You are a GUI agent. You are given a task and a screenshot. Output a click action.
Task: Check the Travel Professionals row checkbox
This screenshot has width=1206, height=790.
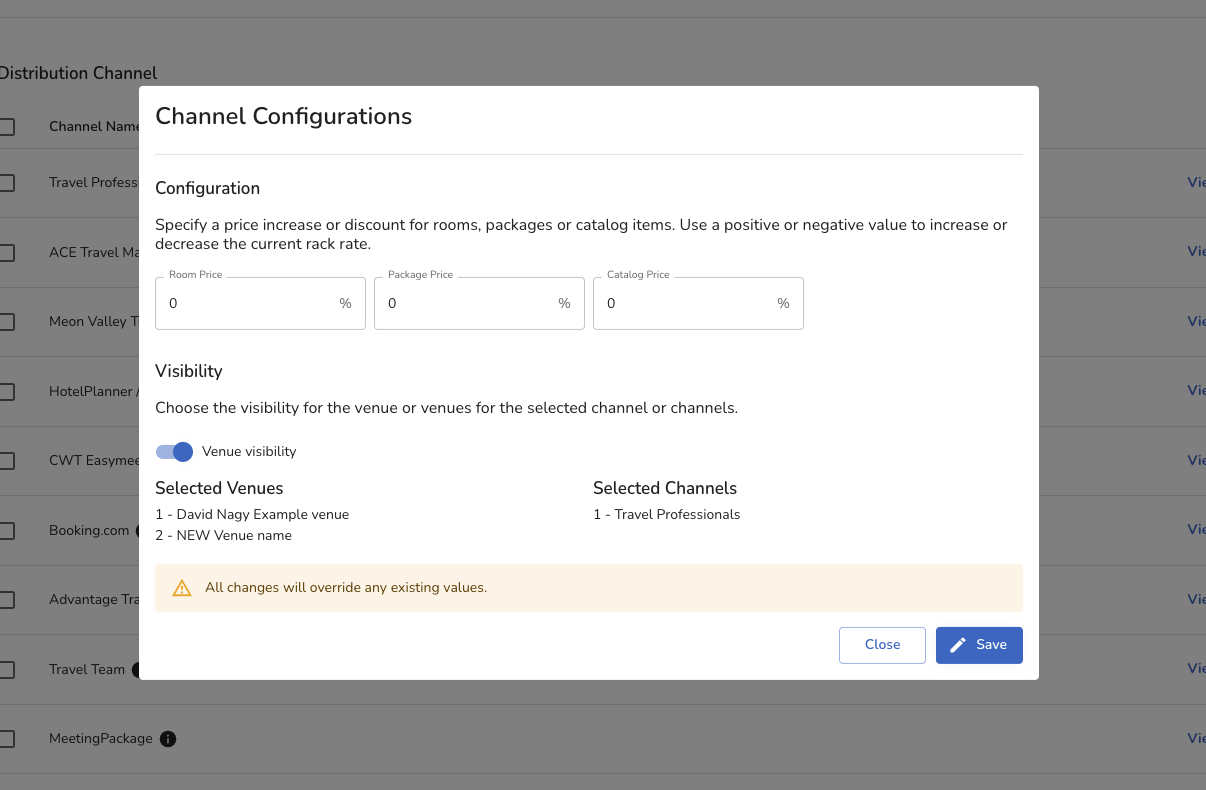[x=6, y=183]
